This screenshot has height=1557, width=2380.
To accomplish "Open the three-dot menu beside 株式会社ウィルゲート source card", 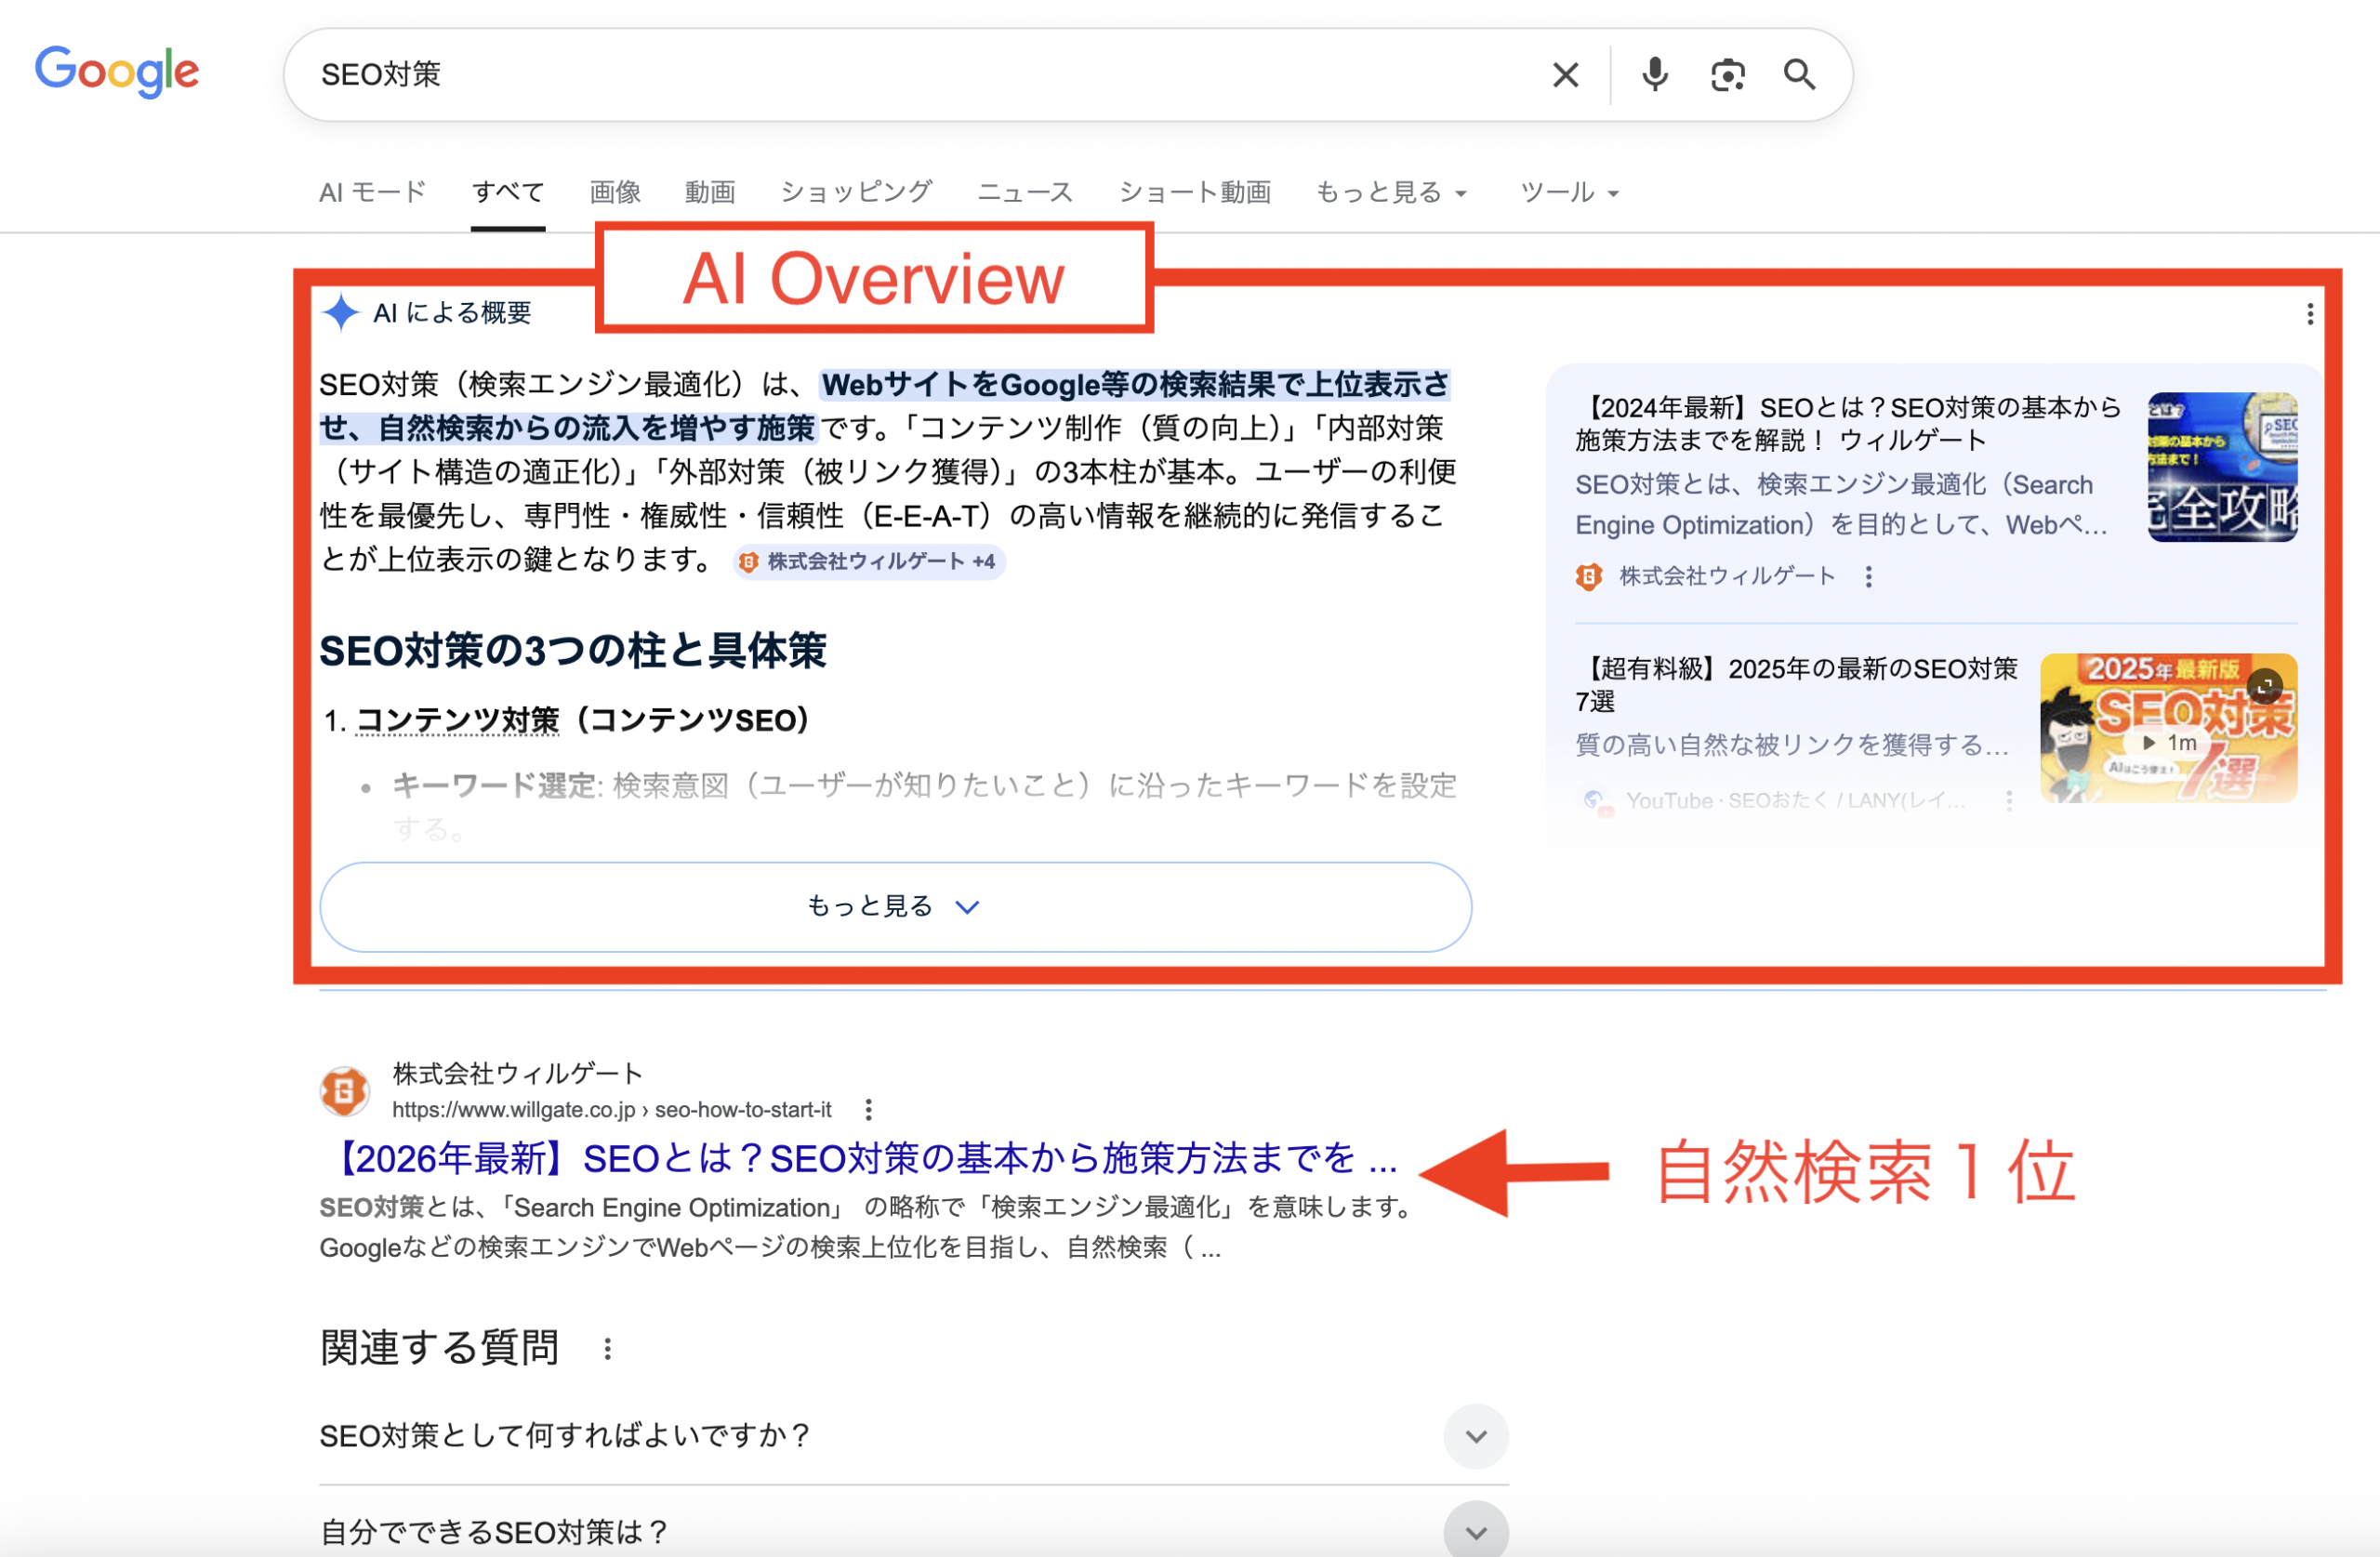I will point(1868,577).
